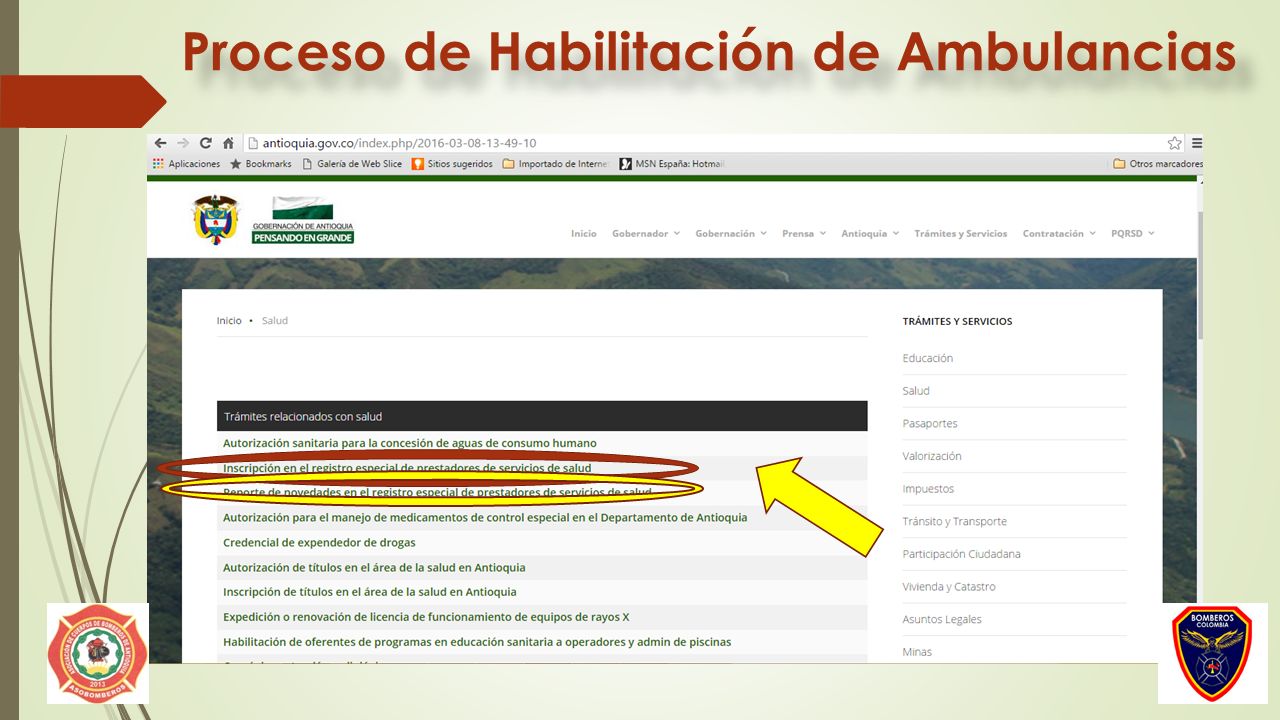Screen dimensions: 1280x720
Task: Expand the Antioquia dropdown menu
Action: tap(870, 233)
